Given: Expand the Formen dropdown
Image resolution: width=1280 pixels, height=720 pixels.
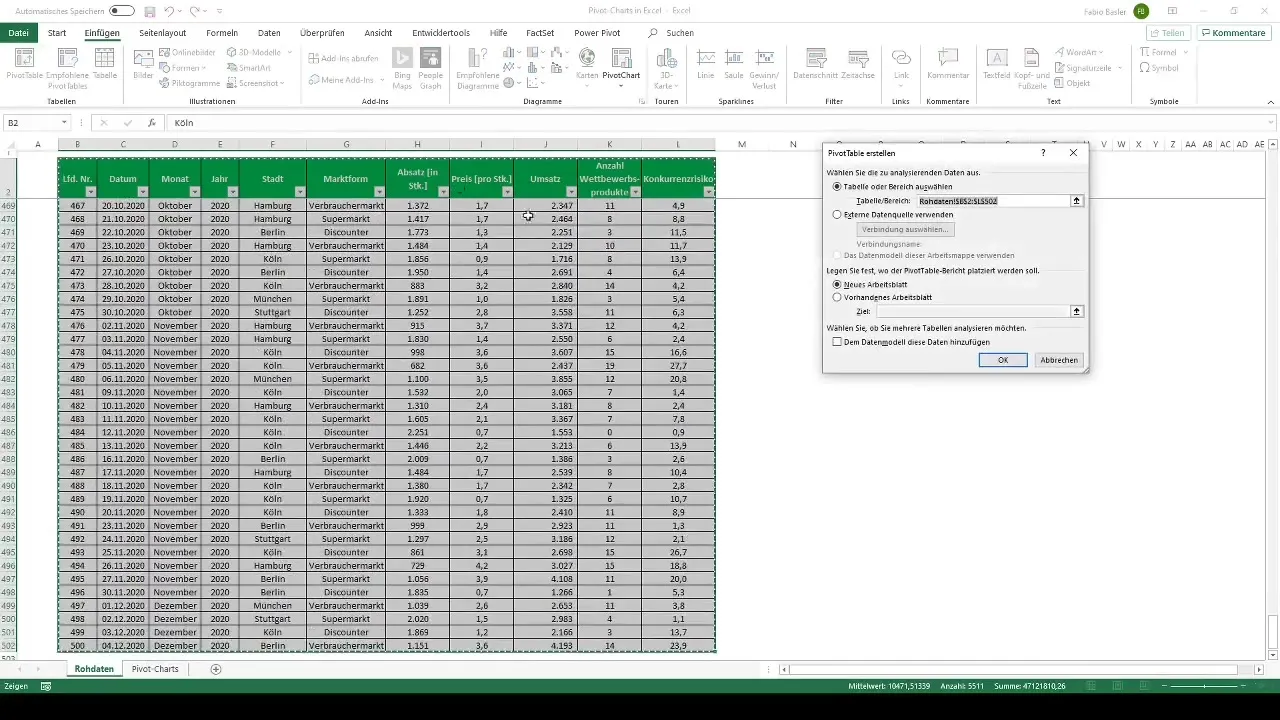Looking at the screenshot, I should (x=203, y=68).
